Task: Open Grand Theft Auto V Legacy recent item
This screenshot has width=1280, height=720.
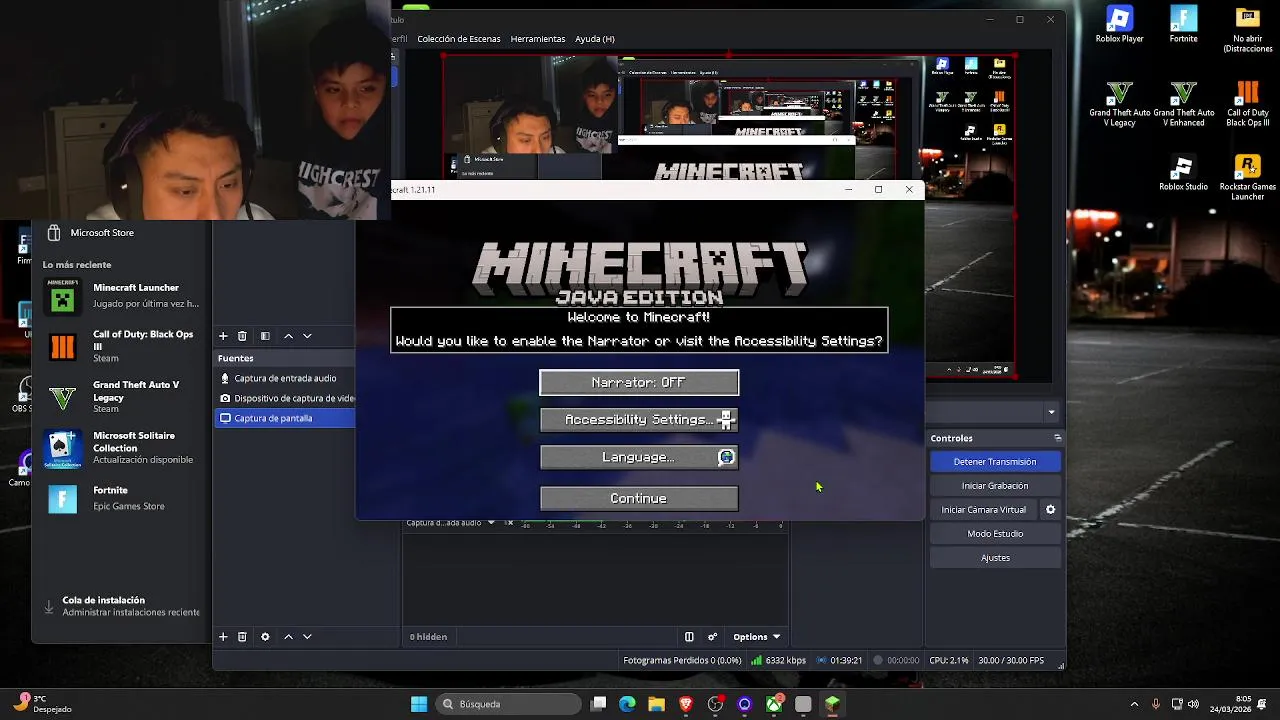Action: (122, 397)
